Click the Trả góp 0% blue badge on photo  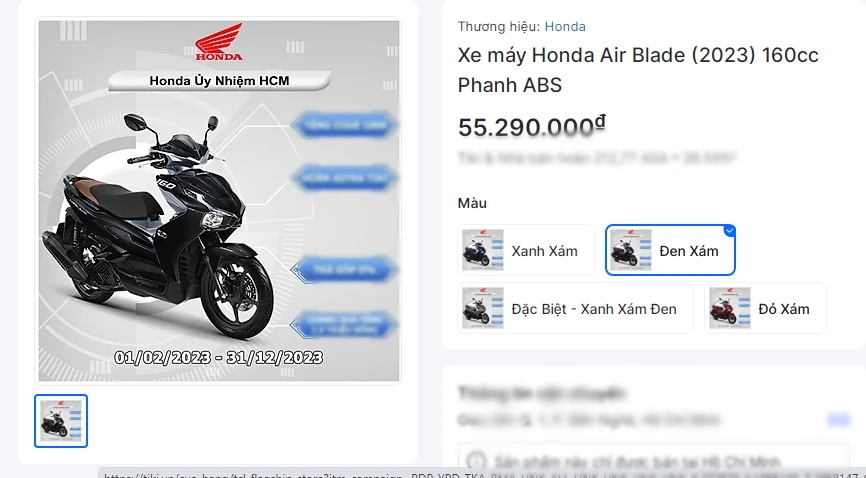click(x=345, y=270)
